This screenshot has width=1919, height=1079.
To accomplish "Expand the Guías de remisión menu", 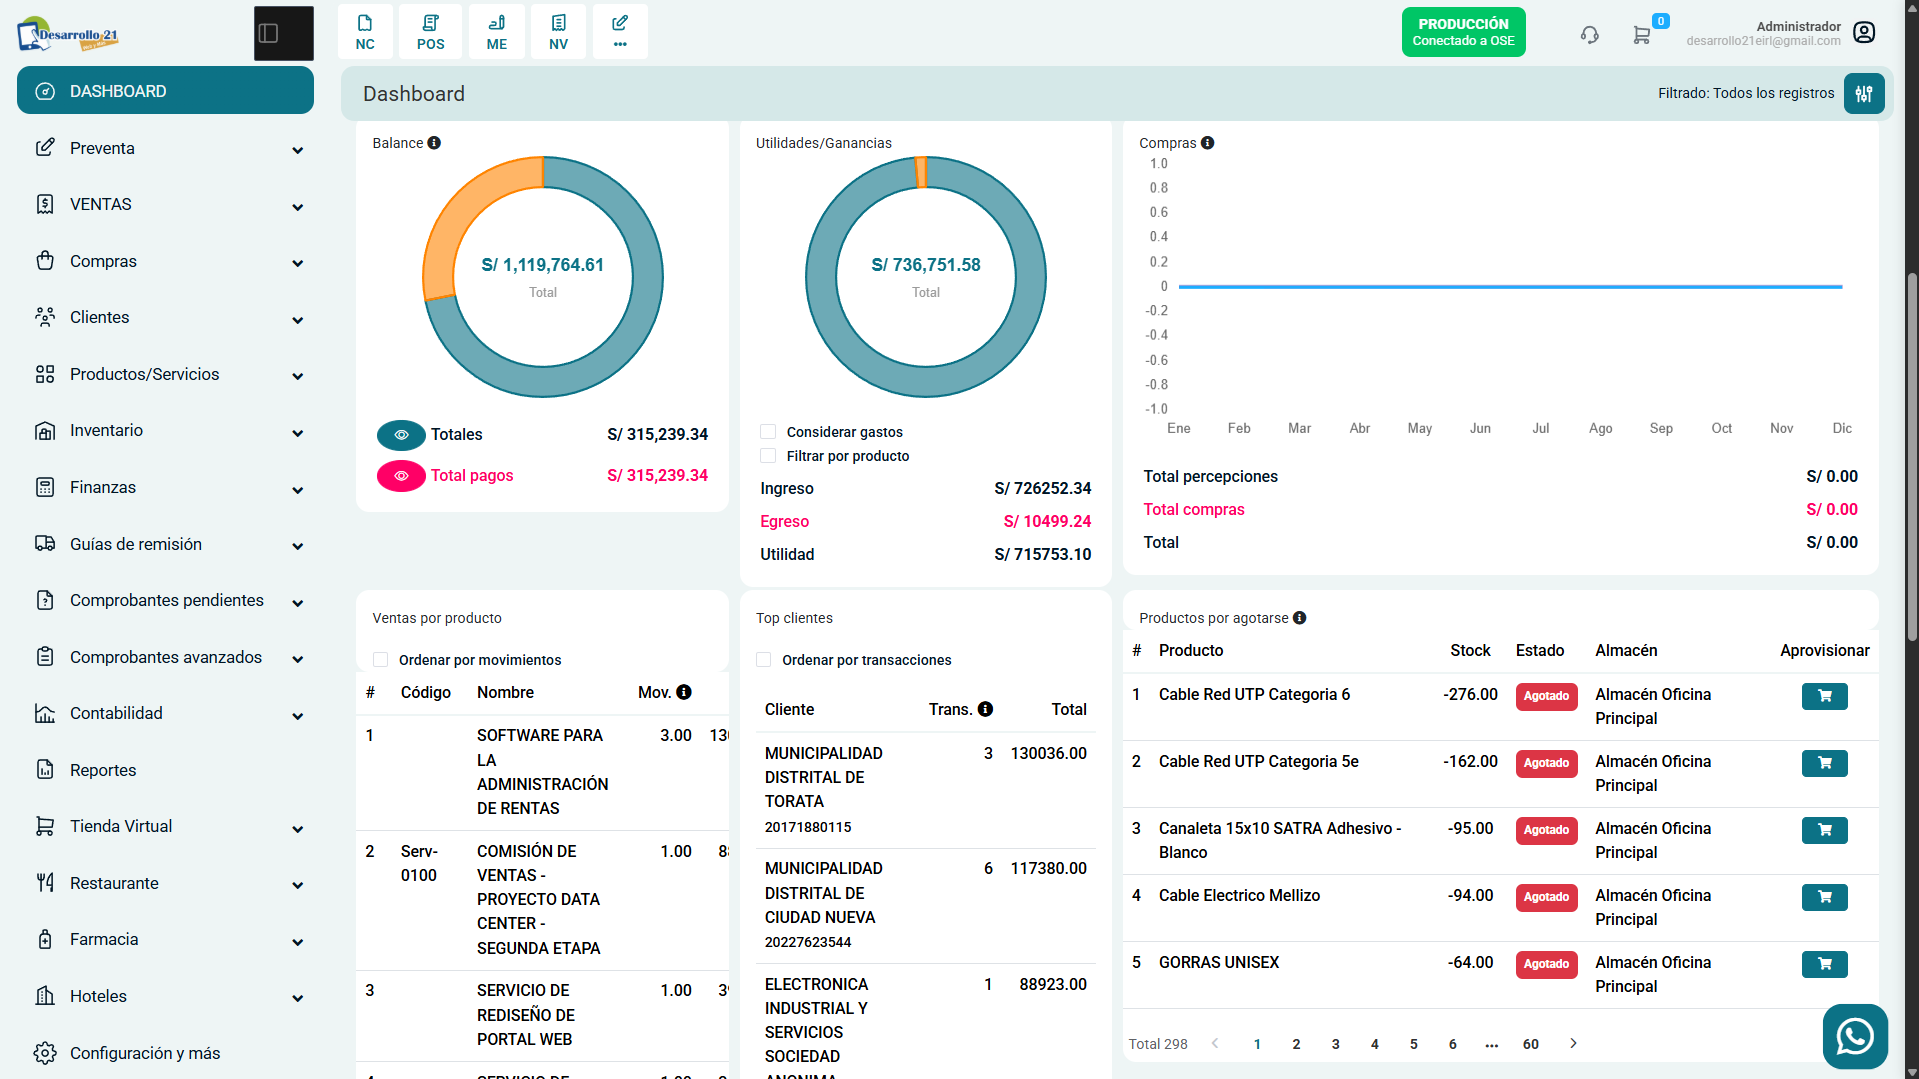I will (x=165, y=544).
